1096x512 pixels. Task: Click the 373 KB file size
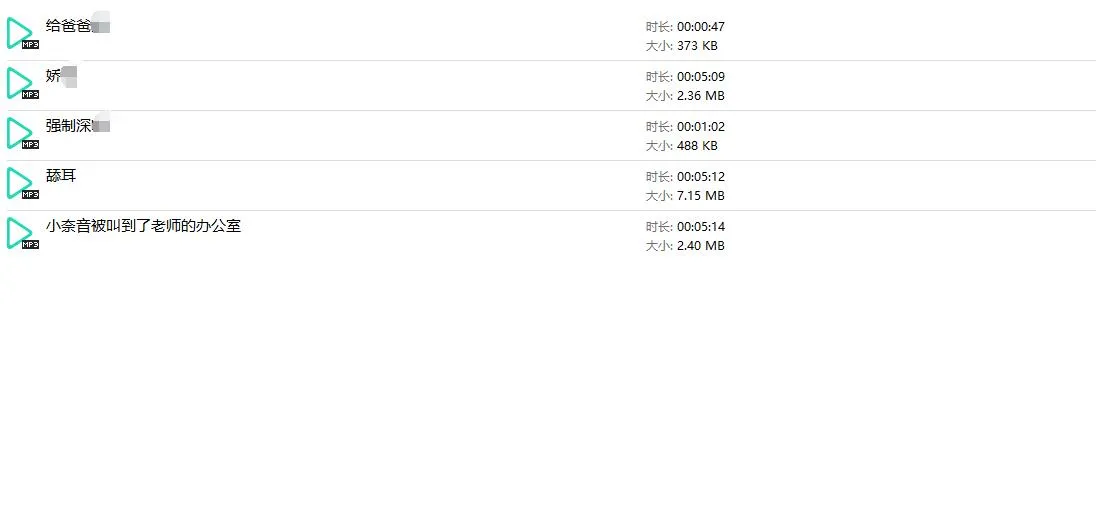click(x=697, y=46)
